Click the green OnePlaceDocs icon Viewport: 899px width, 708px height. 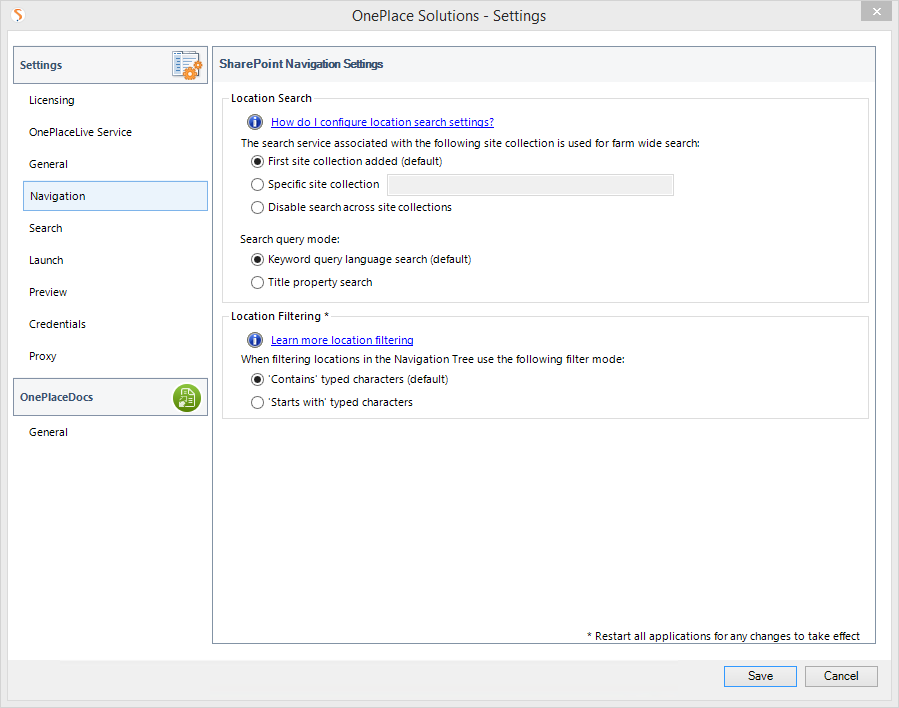187,398
